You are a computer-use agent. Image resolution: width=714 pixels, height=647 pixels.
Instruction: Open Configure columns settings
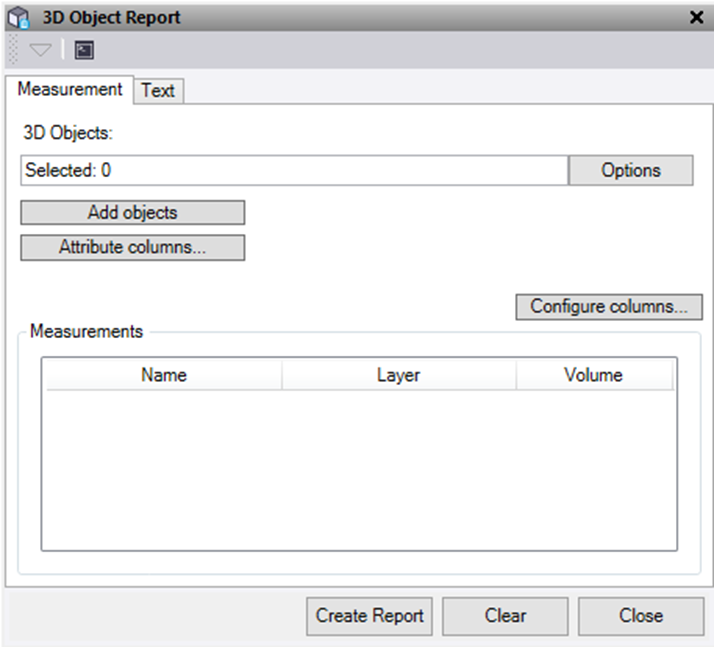[608, 306]
